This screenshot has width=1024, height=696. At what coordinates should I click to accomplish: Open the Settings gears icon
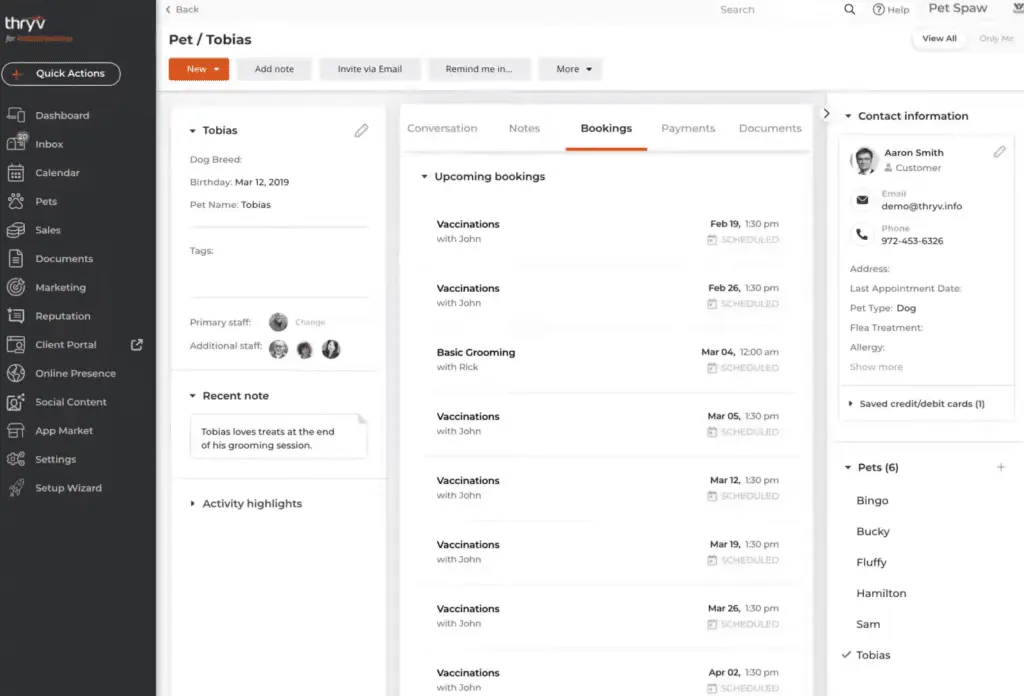coord(16,459)
